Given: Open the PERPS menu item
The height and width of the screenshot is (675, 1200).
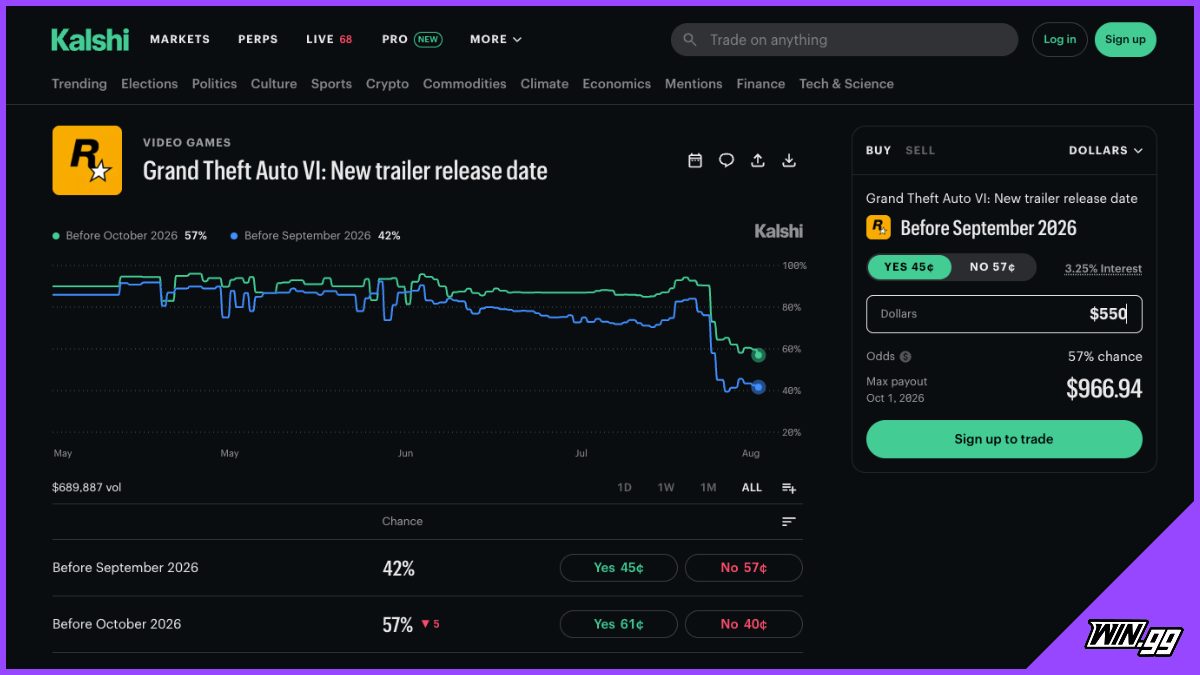Looking at the screenshot, I should tap(258, 40).
